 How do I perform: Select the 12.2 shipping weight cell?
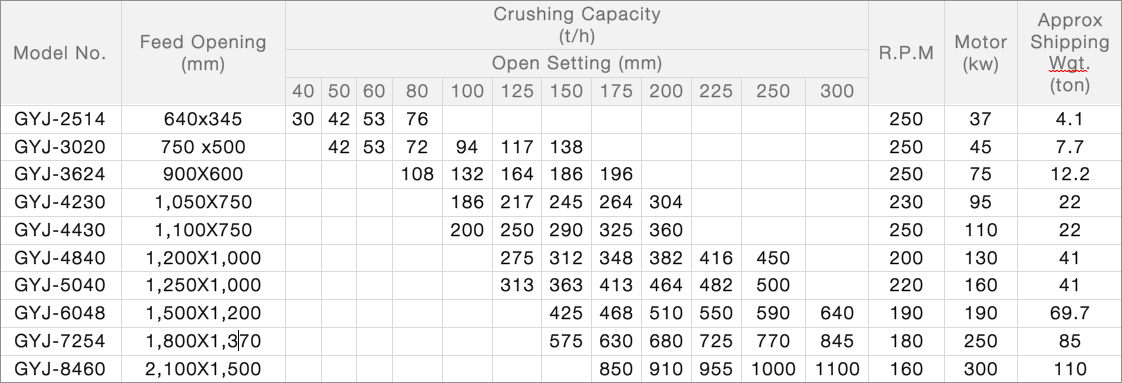1069,175
